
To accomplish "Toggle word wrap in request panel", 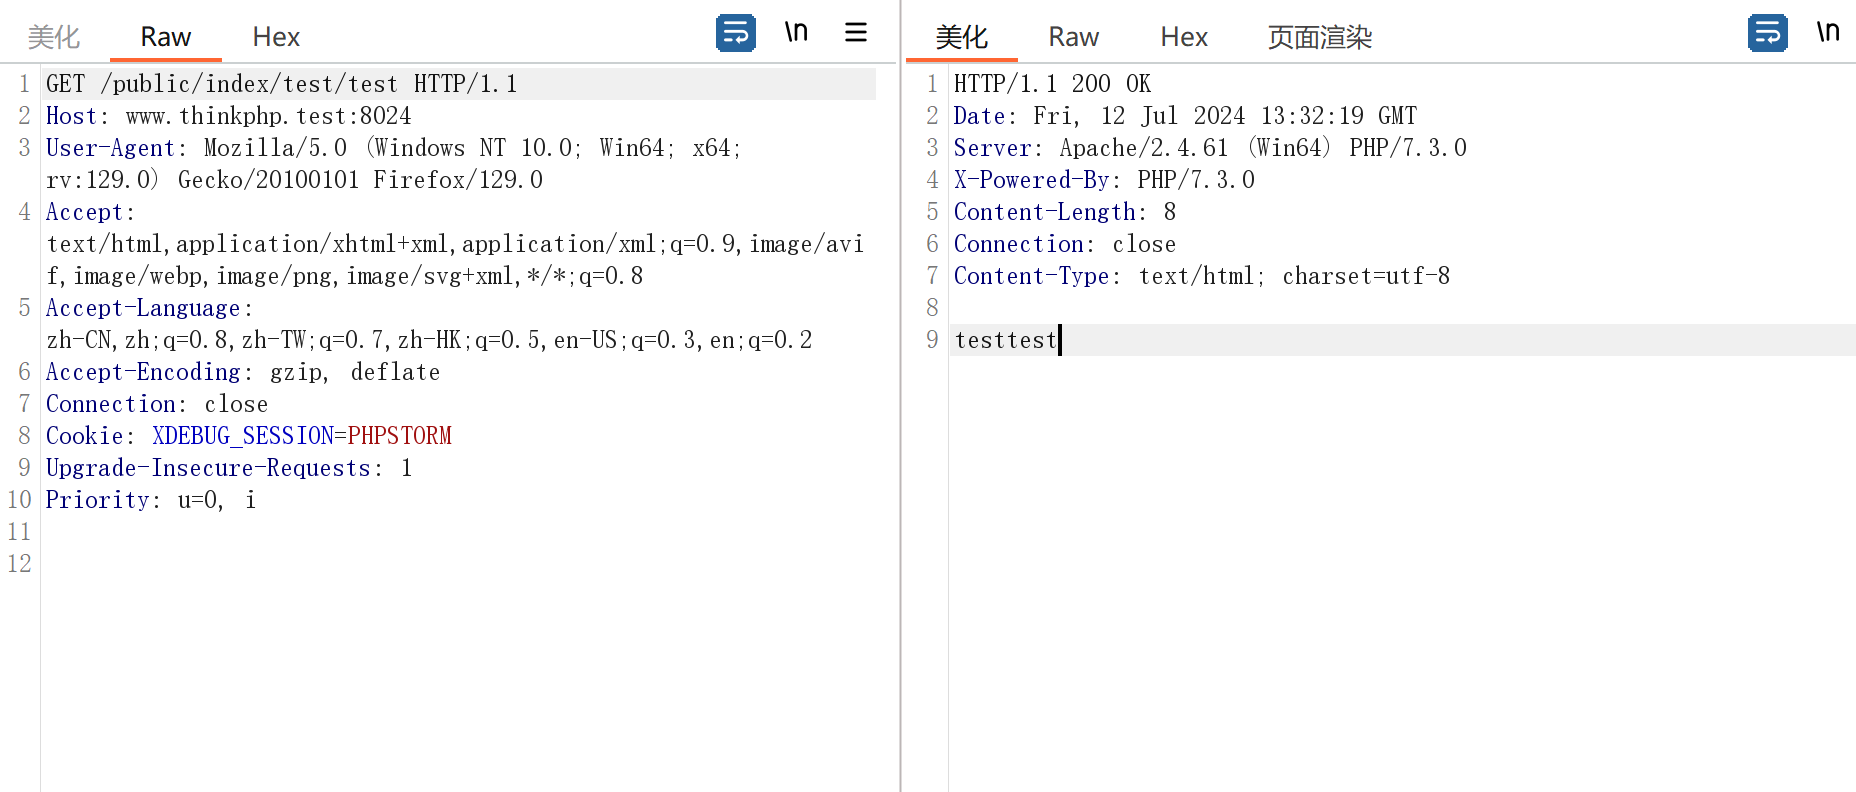I will [736, 33].
